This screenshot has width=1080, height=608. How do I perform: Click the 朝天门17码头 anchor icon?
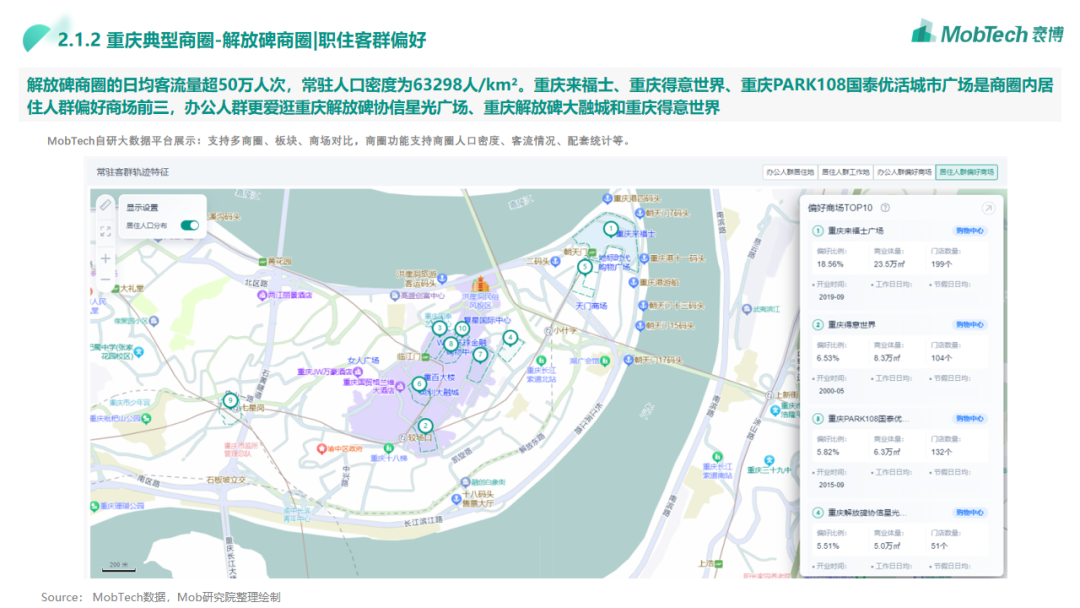click(x=627, y=360)
